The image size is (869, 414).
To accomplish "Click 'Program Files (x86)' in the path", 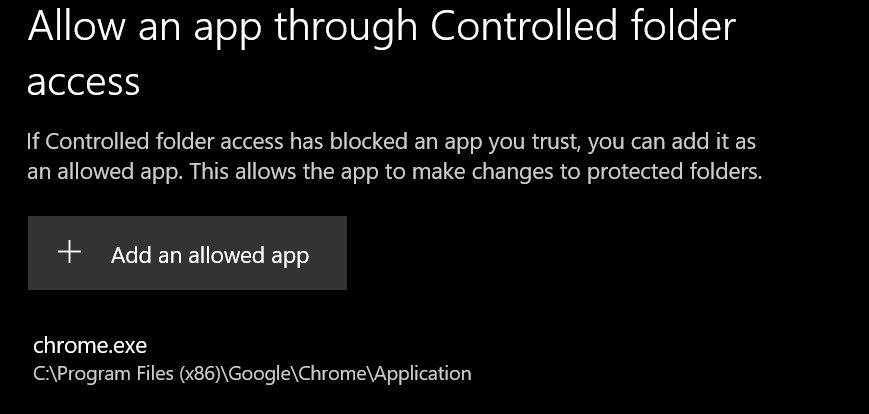I will (x=133, y=374).
